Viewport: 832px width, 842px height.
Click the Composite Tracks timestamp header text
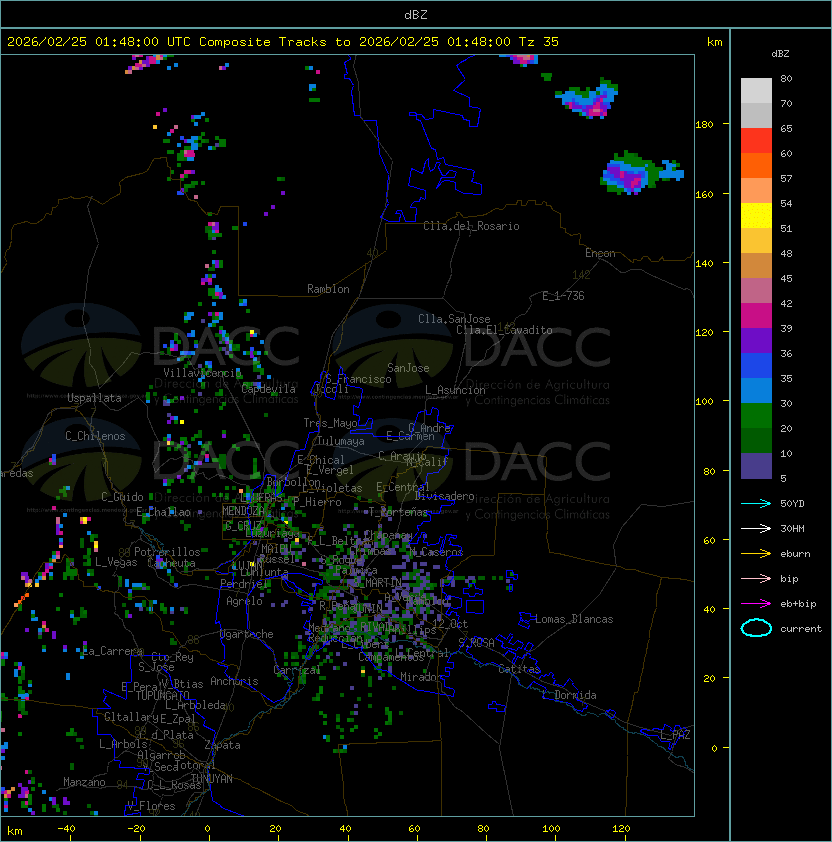point(283,42)
